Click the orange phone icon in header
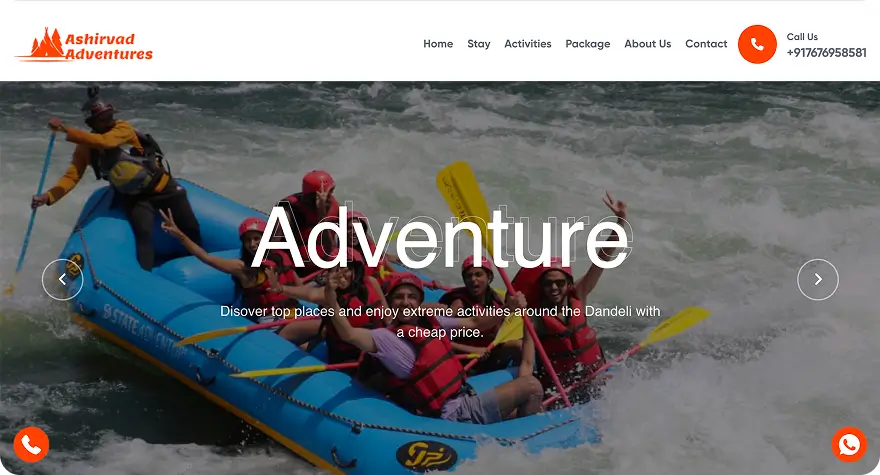 click(757, 44)
